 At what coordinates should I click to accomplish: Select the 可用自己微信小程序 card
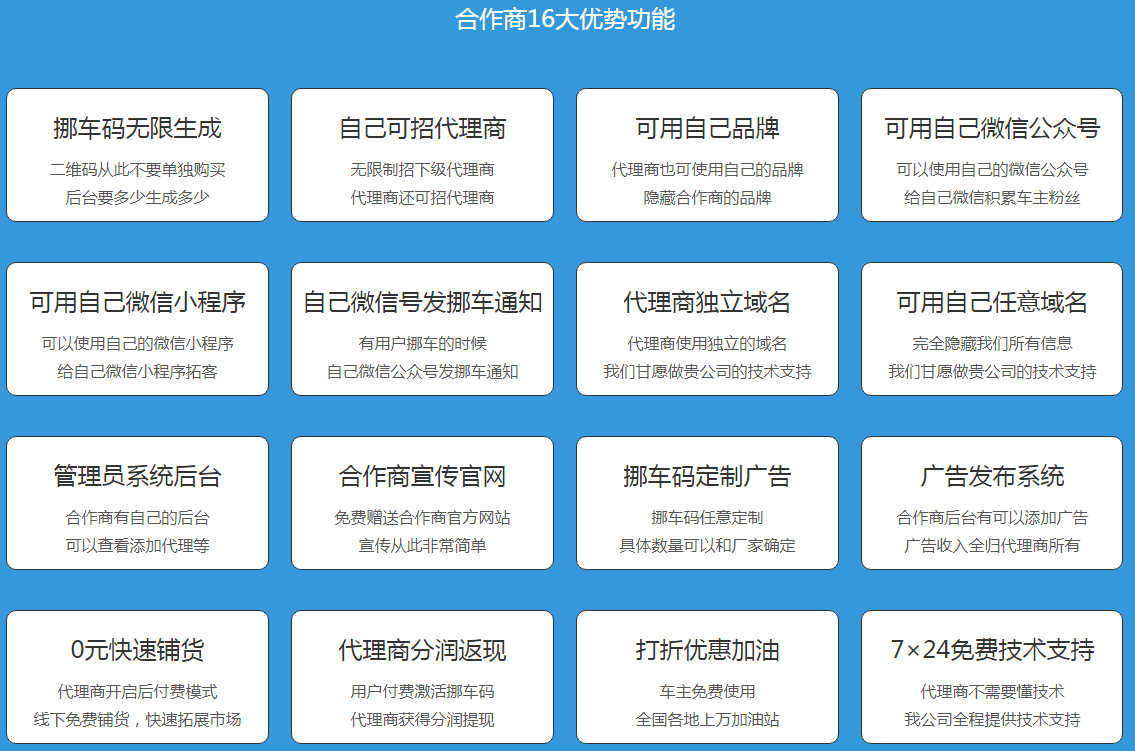[137, 329]
